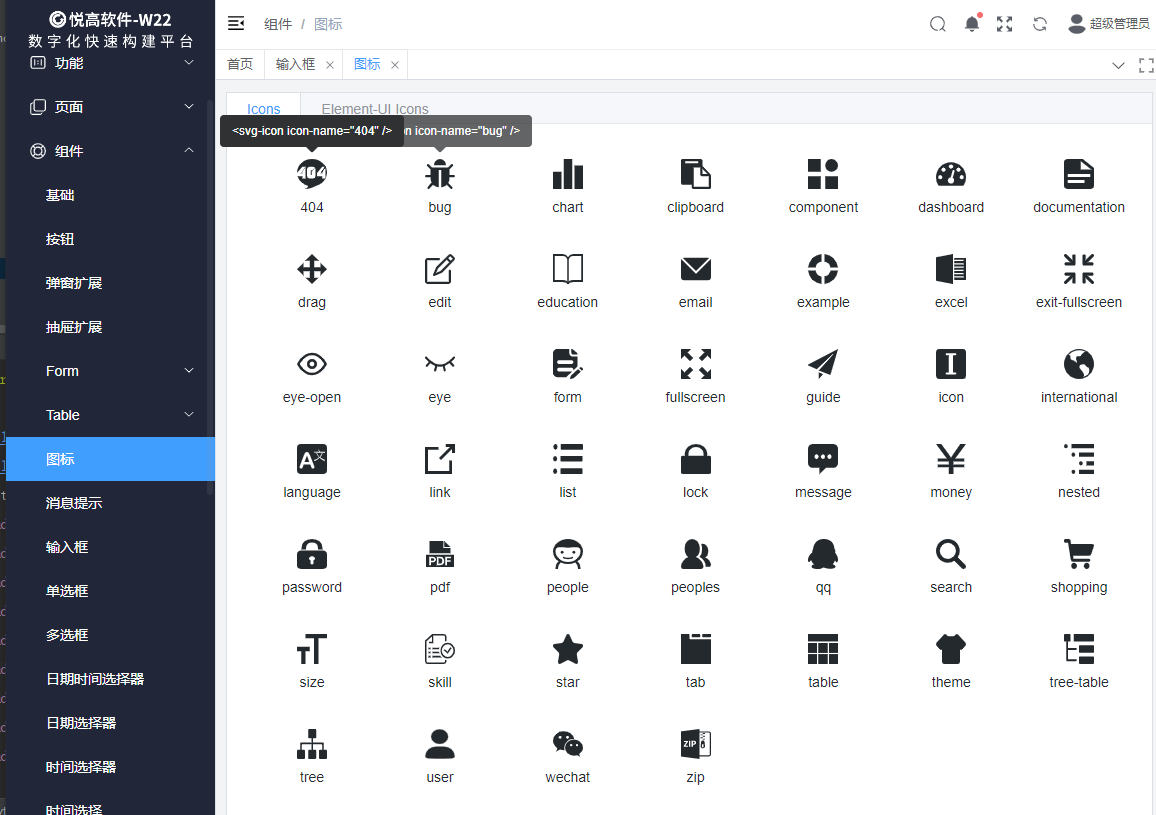Toggle content maximize at tab bar right

pyautogui.click(x=1146, y=65)
